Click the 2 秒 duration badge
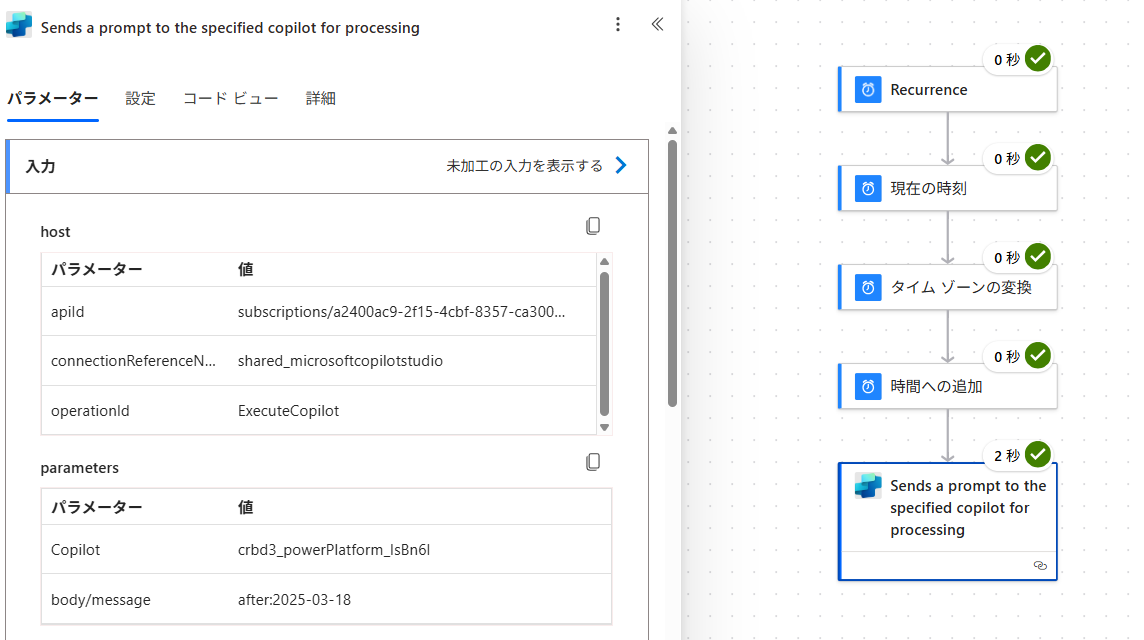 point(1007,455)
